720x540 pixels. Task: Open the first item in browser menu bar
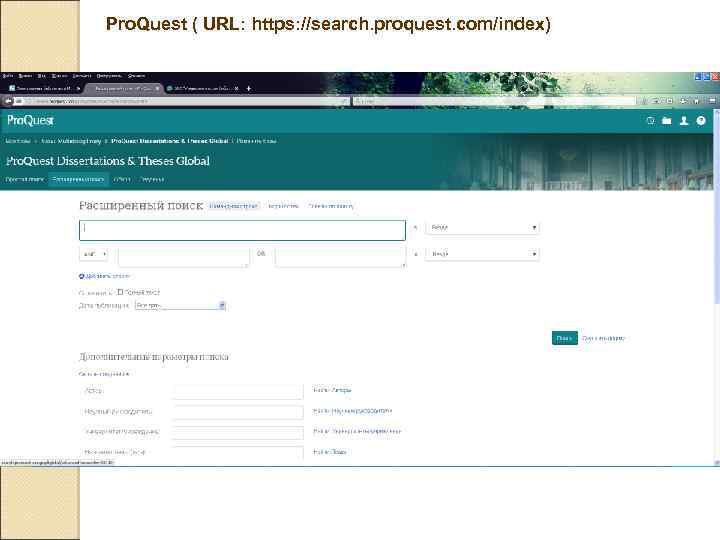pos(7,76)
